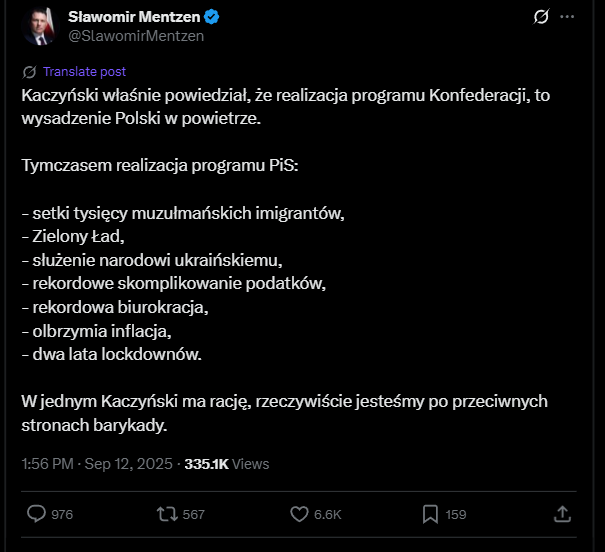Viewport: 605px width, 552px height.
Task: Click the Grok icon at top right
Action: click(541, 17)
